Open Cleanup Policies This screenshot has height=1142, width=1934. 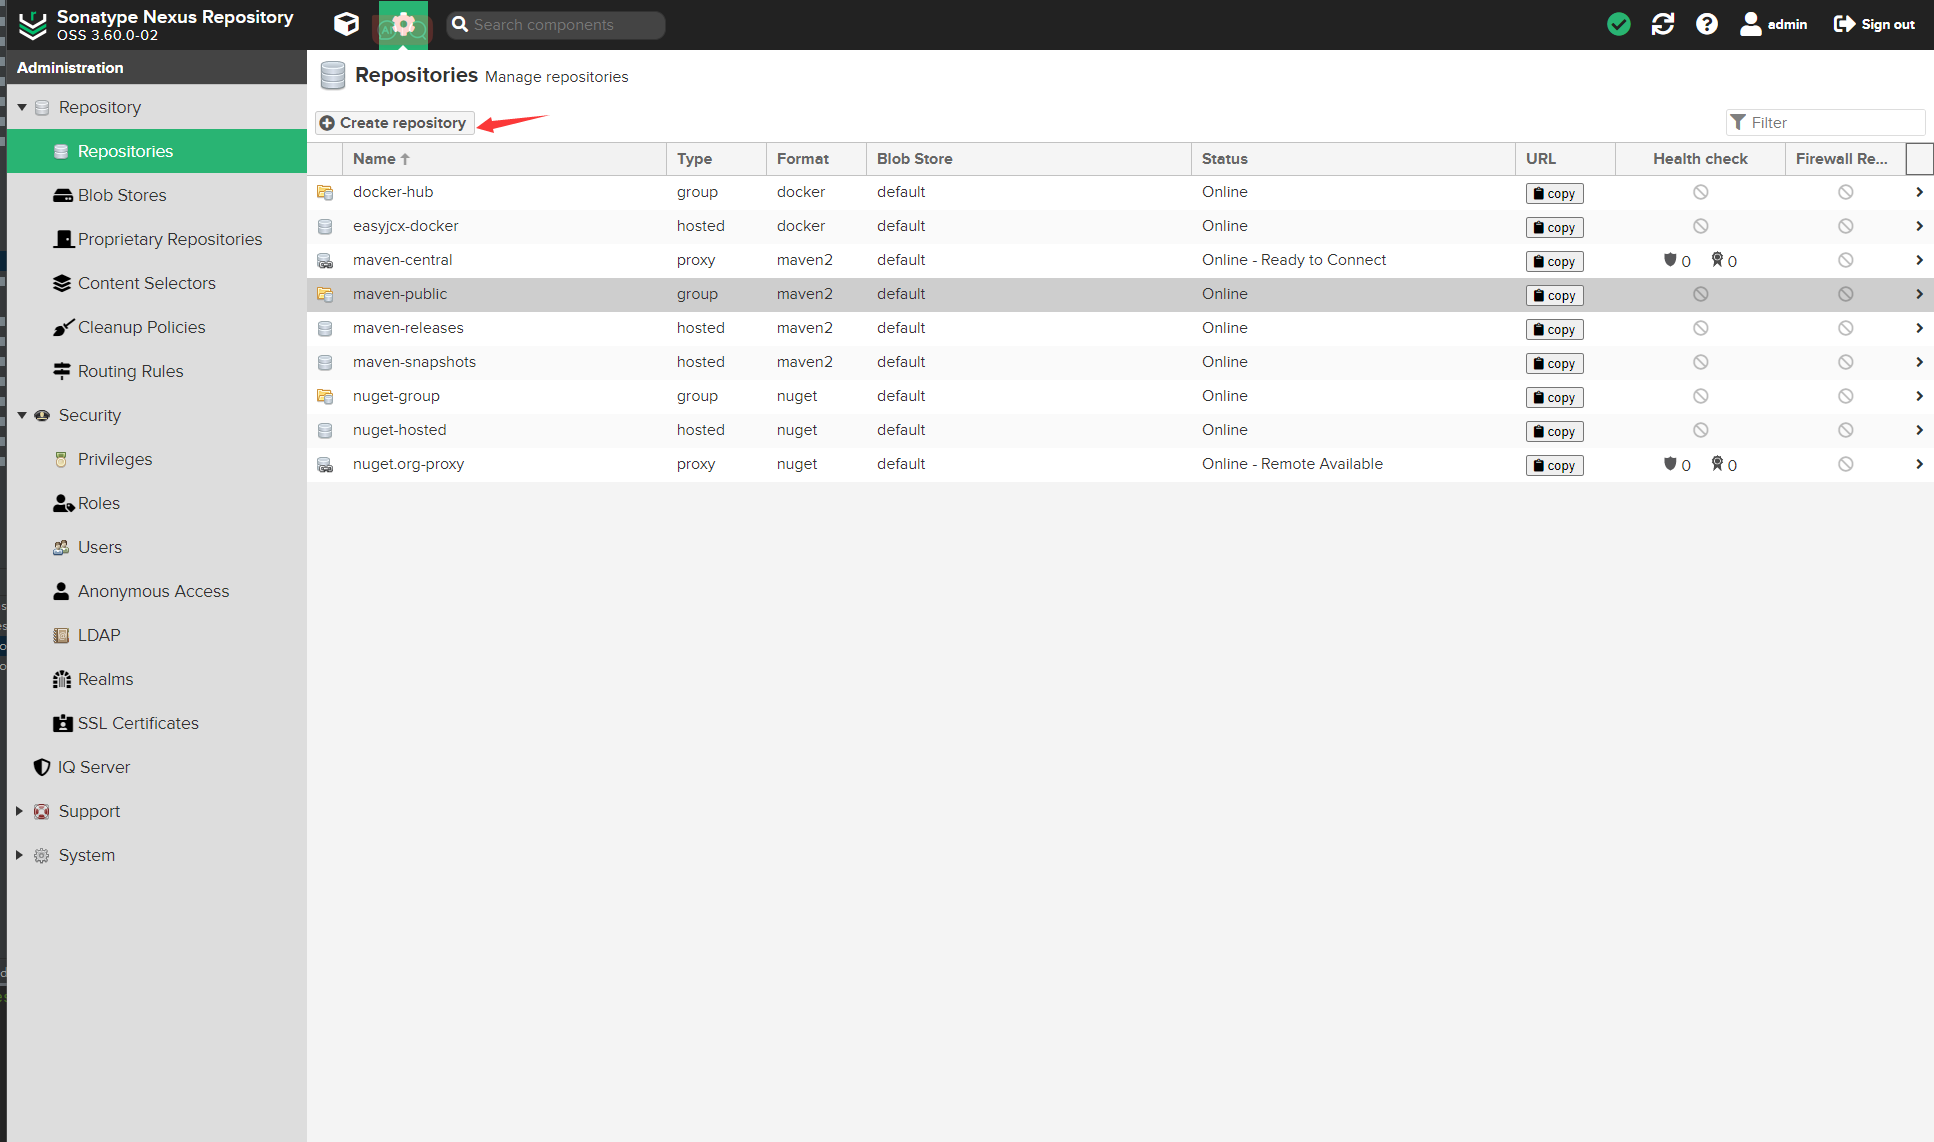click(x=156, y=327)
